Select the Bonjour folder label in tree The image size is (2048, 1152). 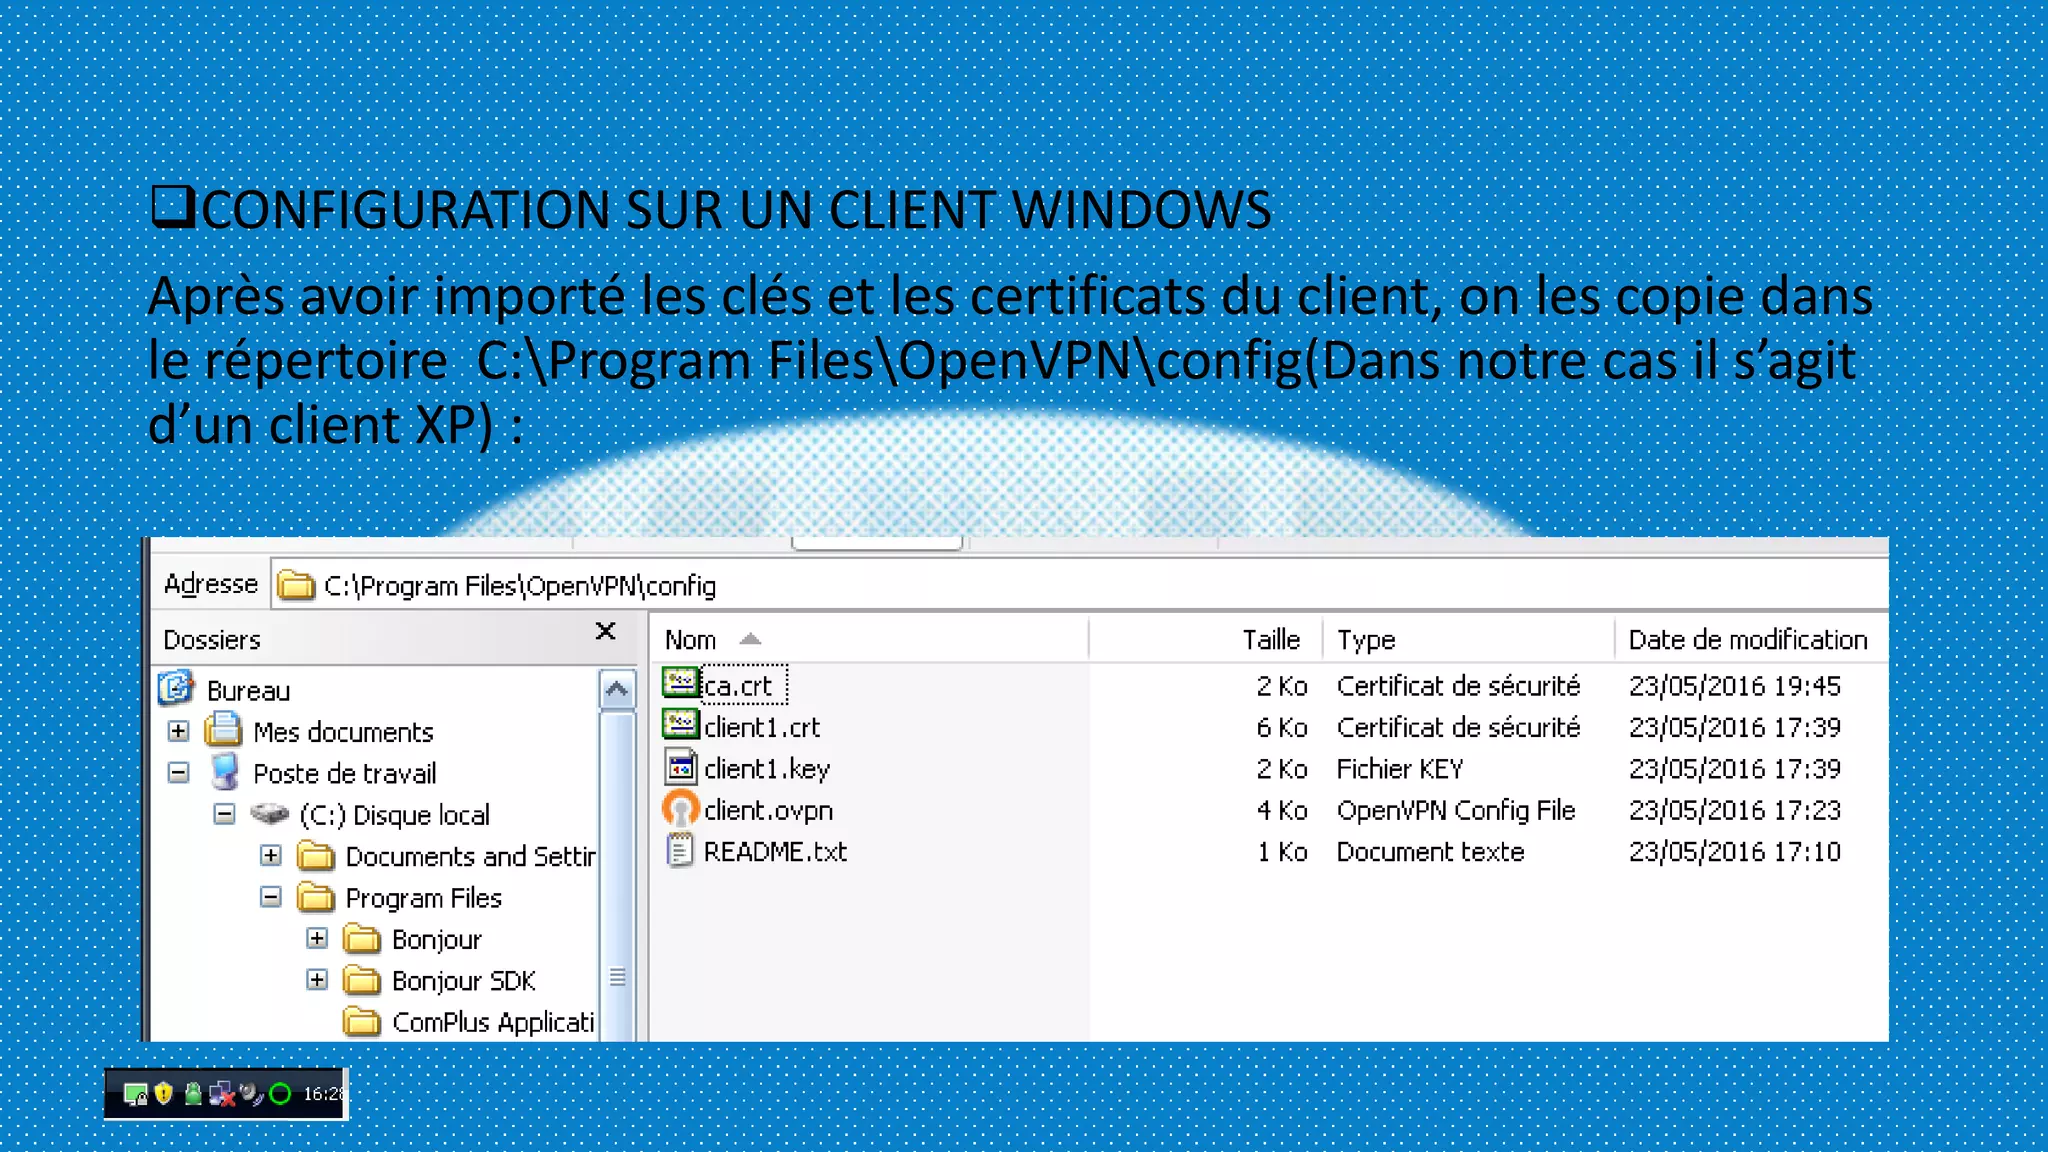(x=436, y=939)
